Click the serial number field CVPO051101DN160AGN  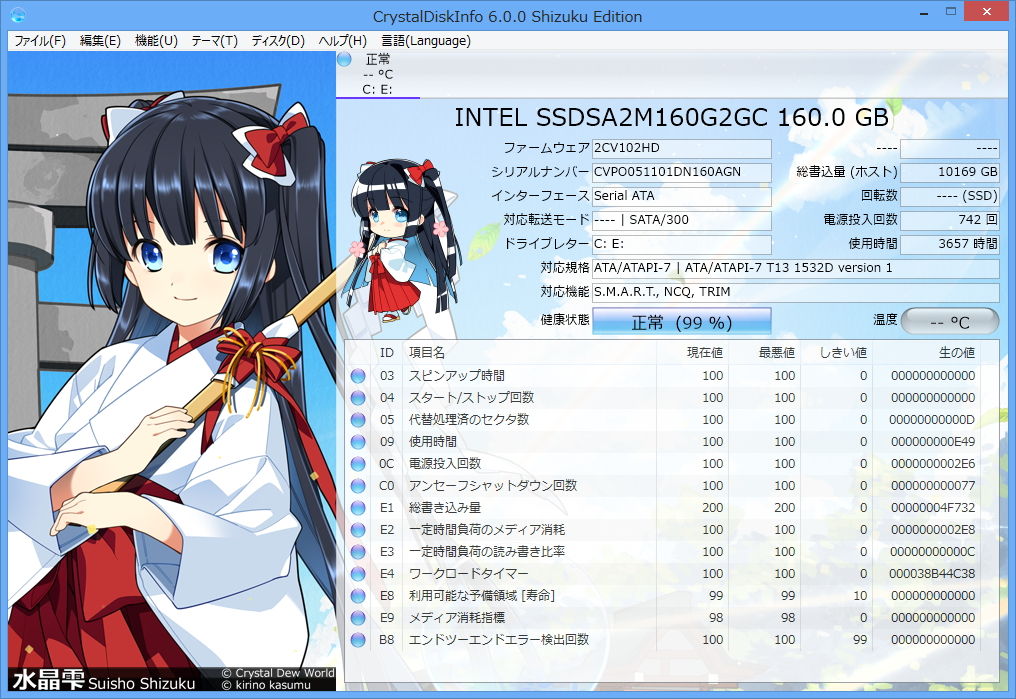click(x=682, y=172)
